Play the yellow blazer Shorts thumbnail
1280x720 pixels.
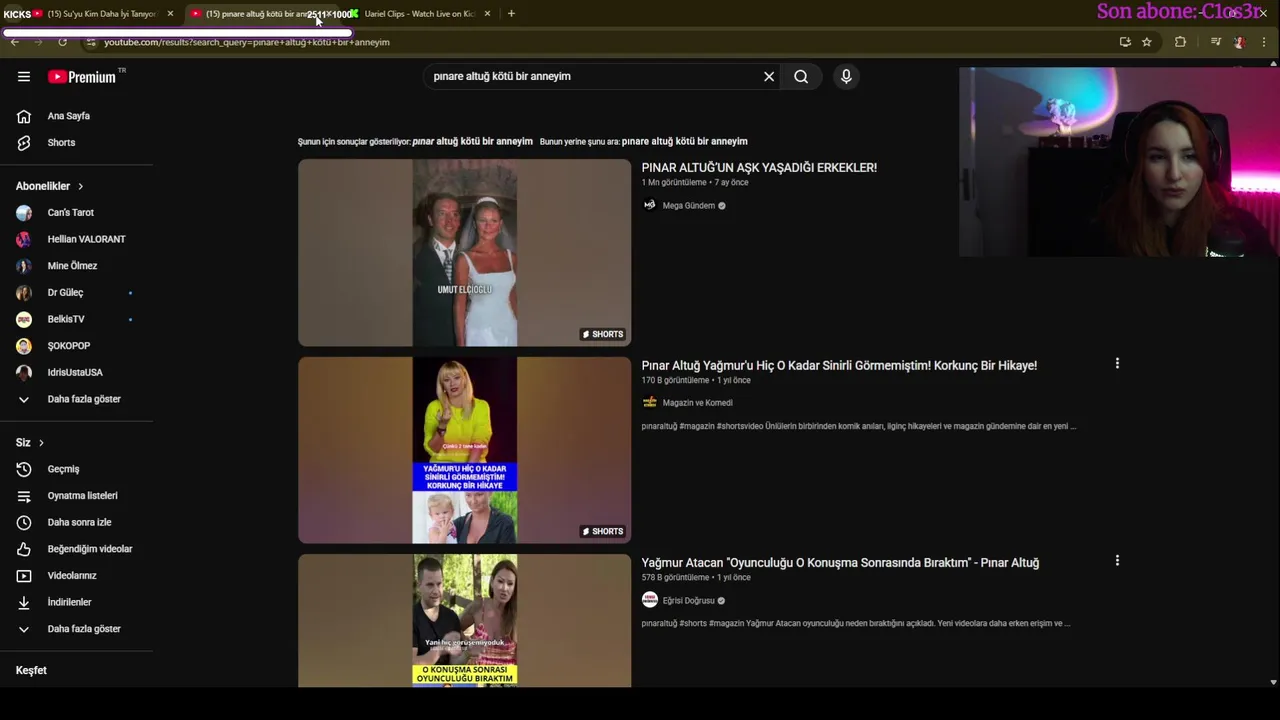[x=464, y=450]
